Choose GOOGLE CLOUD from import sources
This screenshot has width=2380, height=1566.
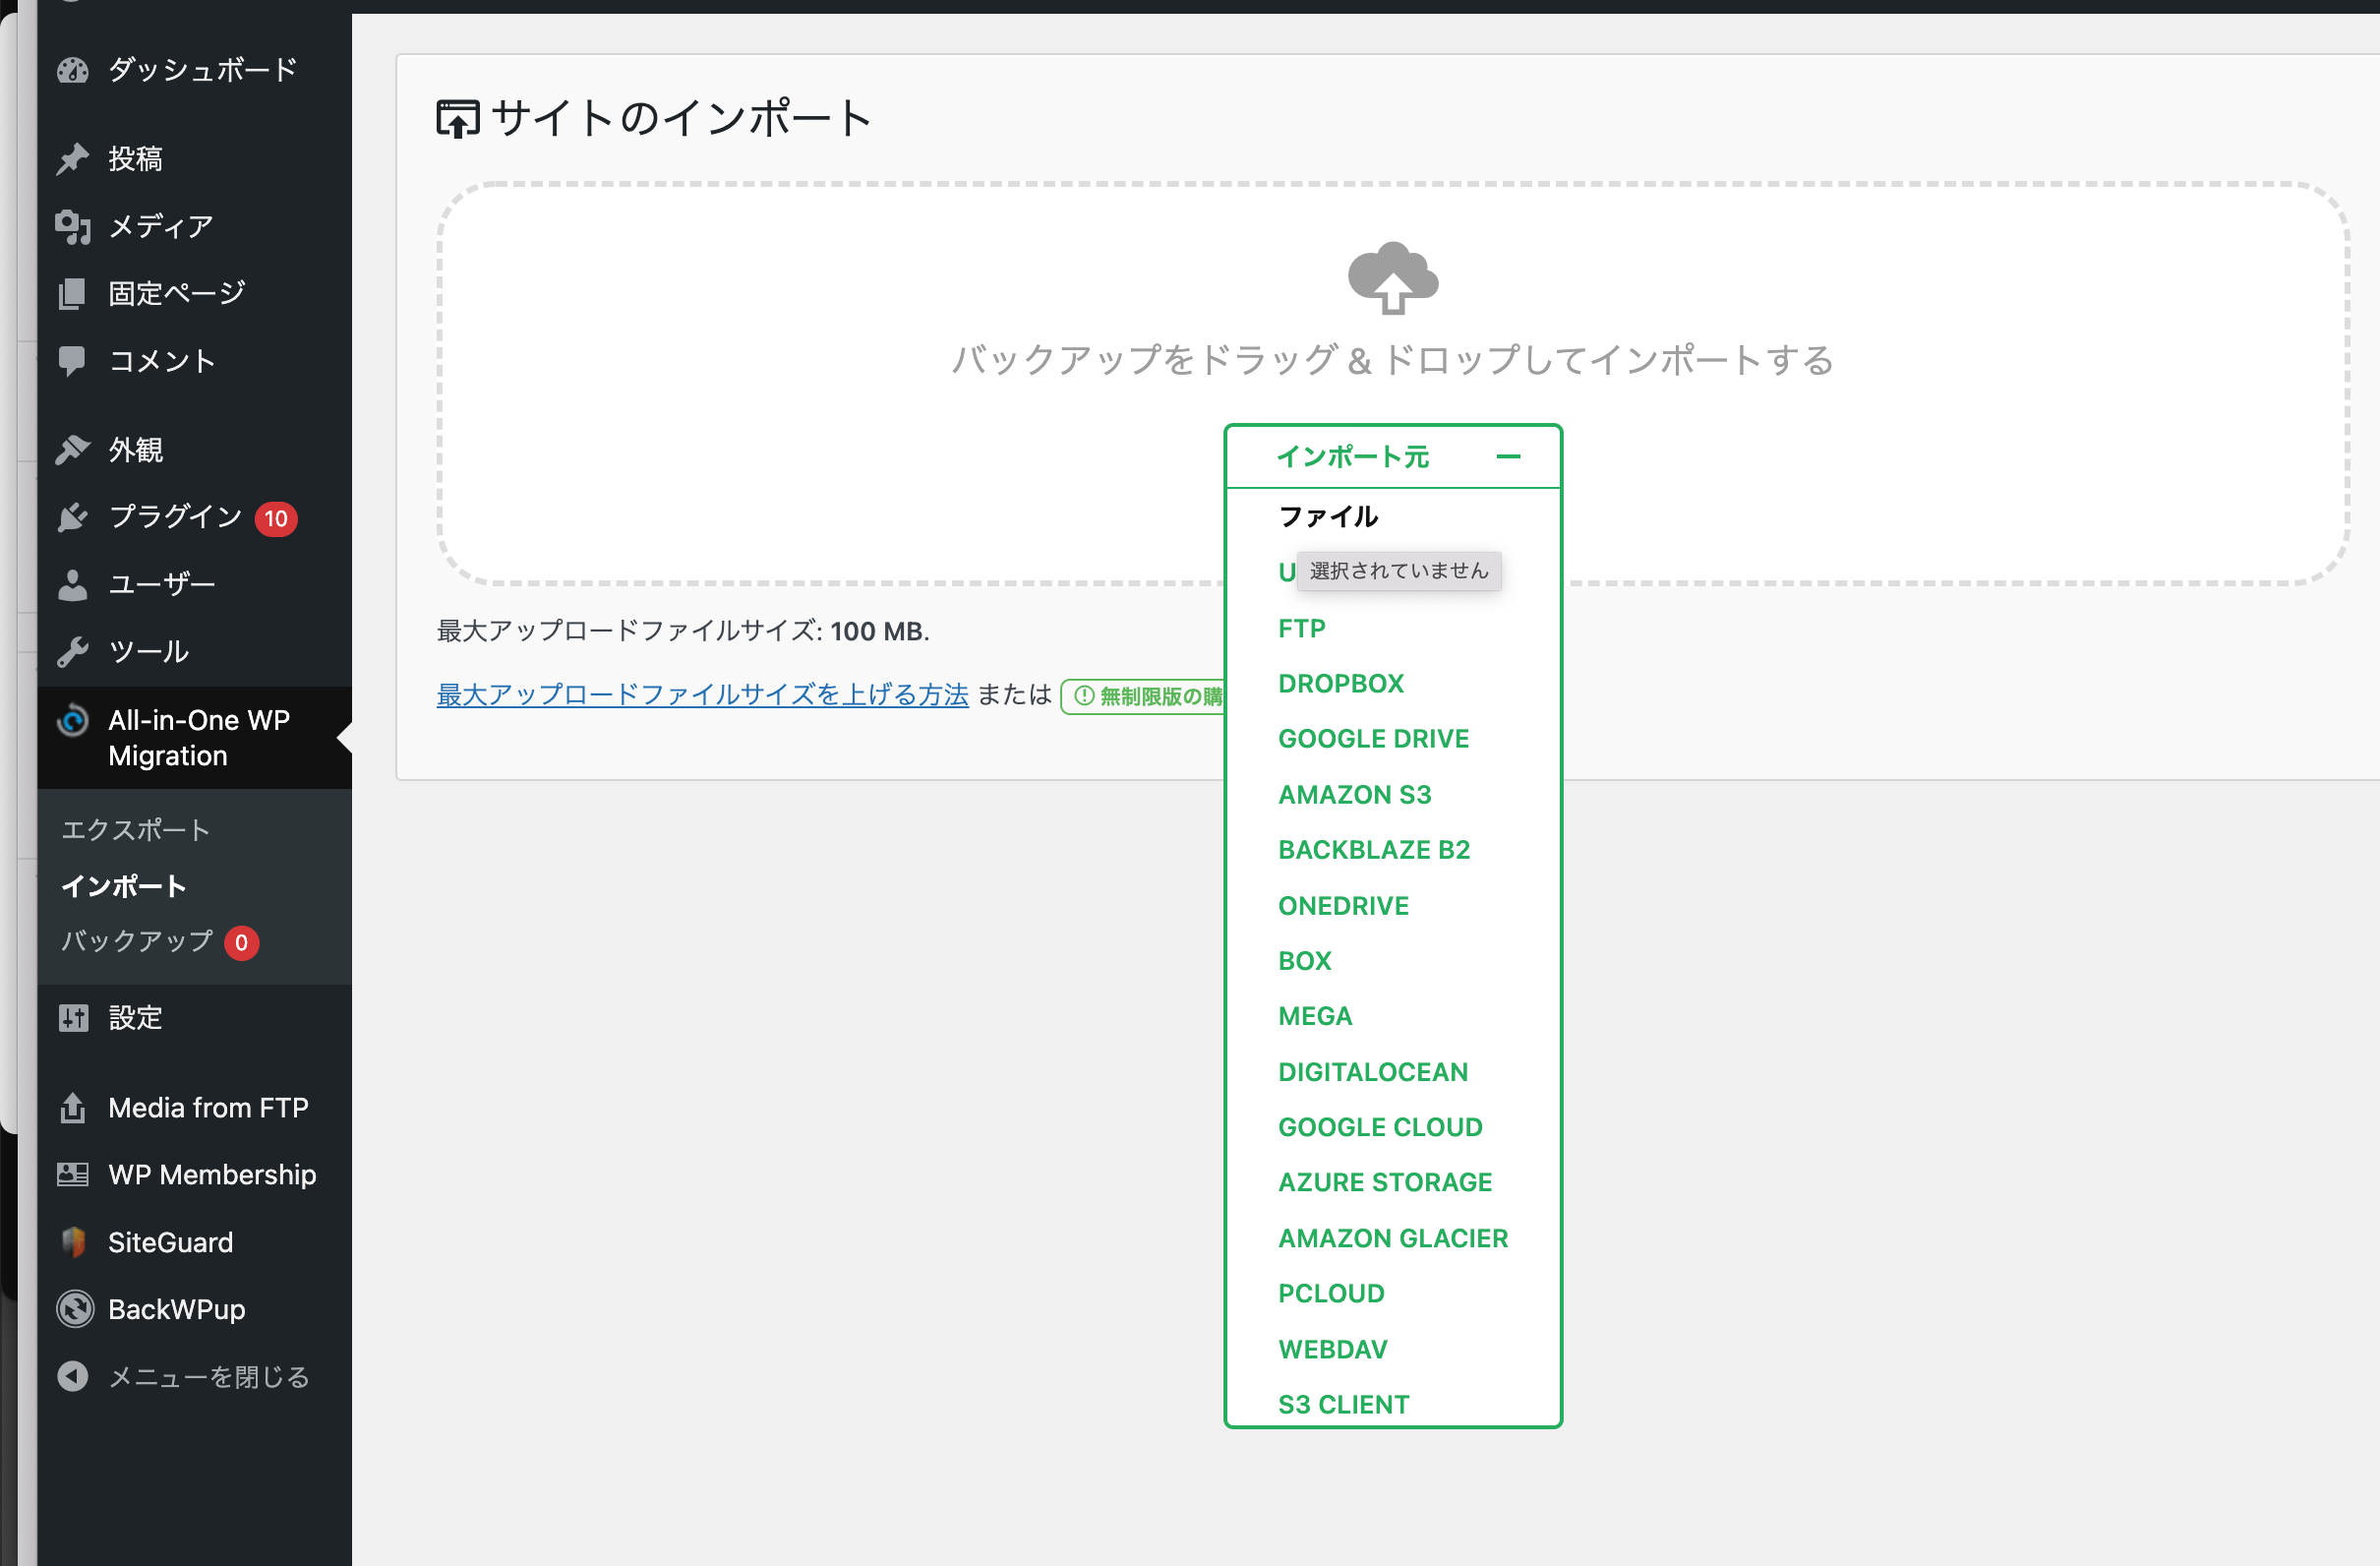click(1380, 1126)
